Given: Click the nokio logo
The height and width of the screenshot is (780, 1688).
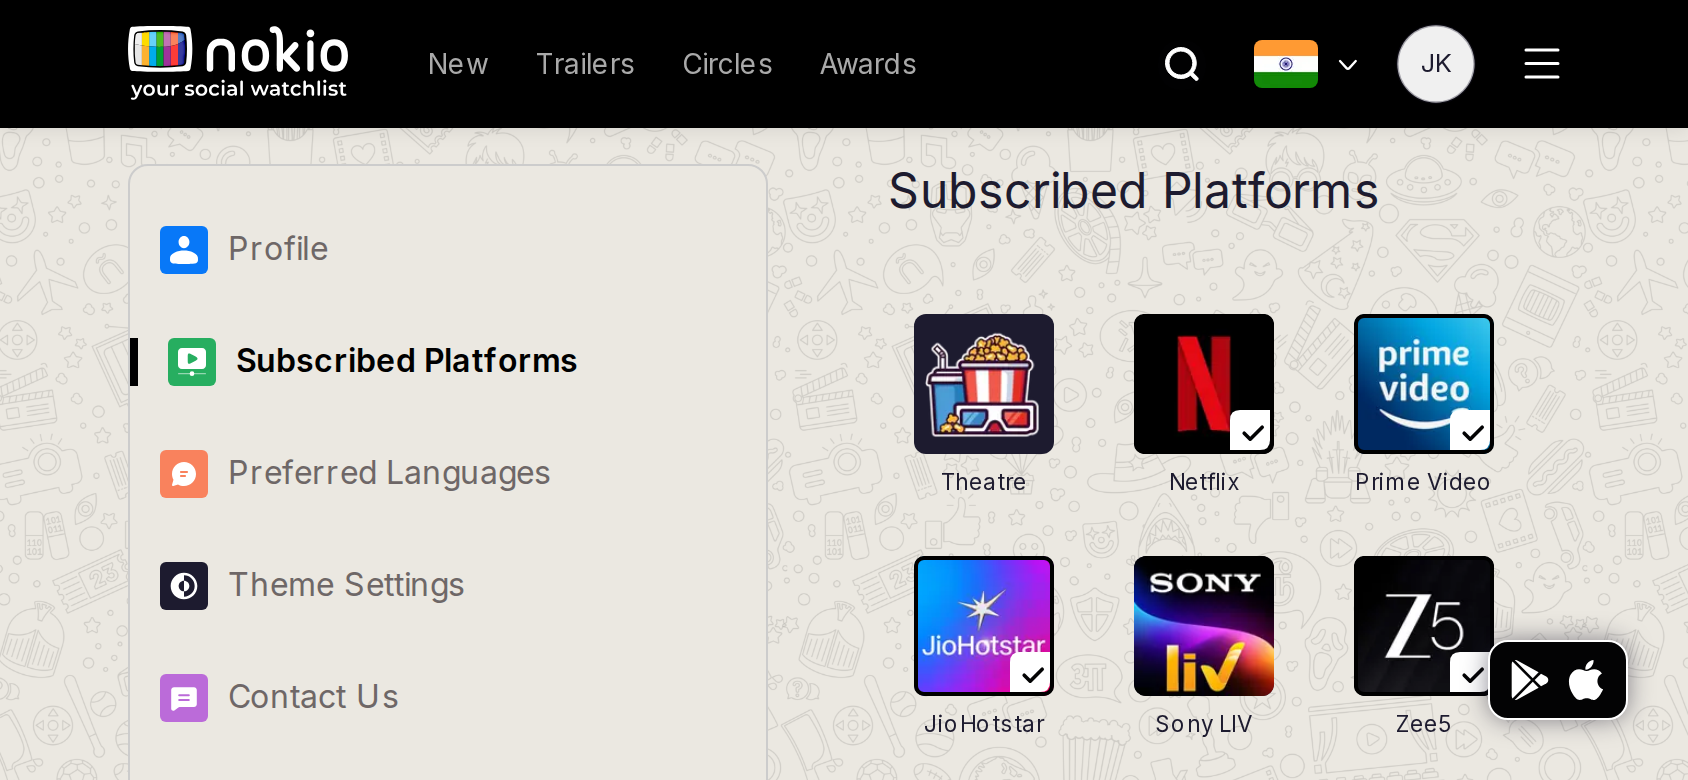Looking at the screenshot, I should pyautogui.click(x=238, y=63).
